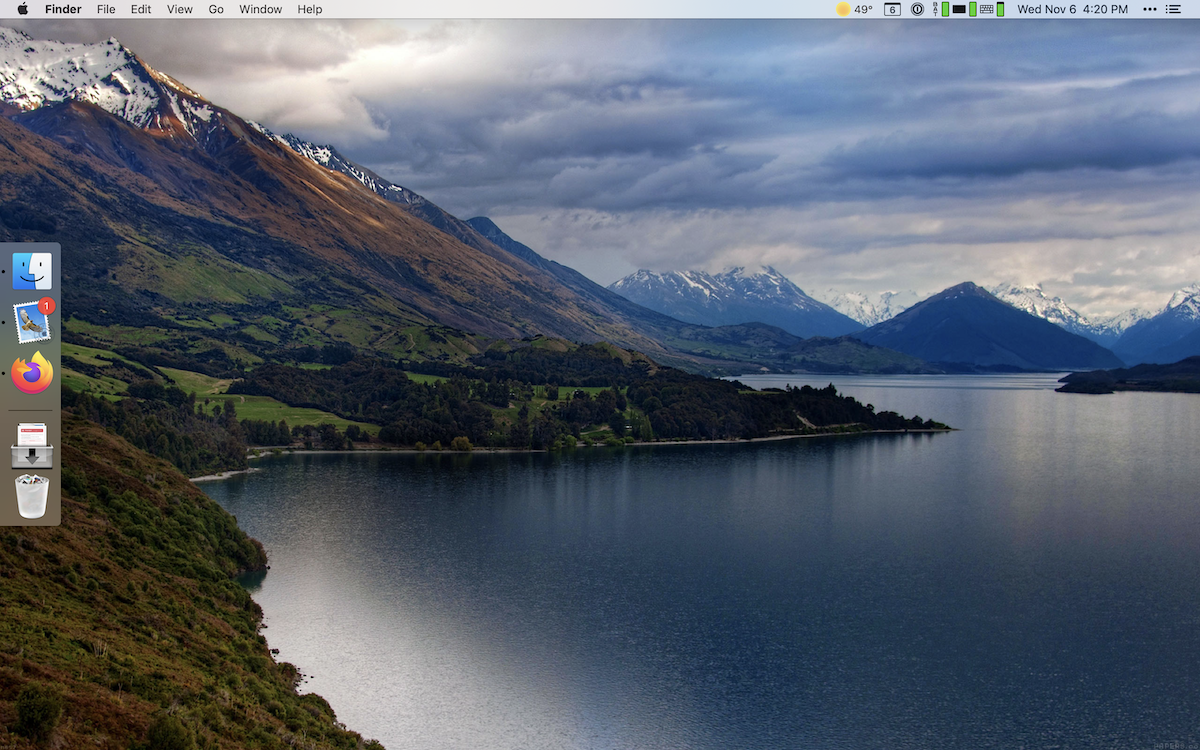Open the Downloads stack in the Dock
1200x750 pixels.
coord(32,446)
